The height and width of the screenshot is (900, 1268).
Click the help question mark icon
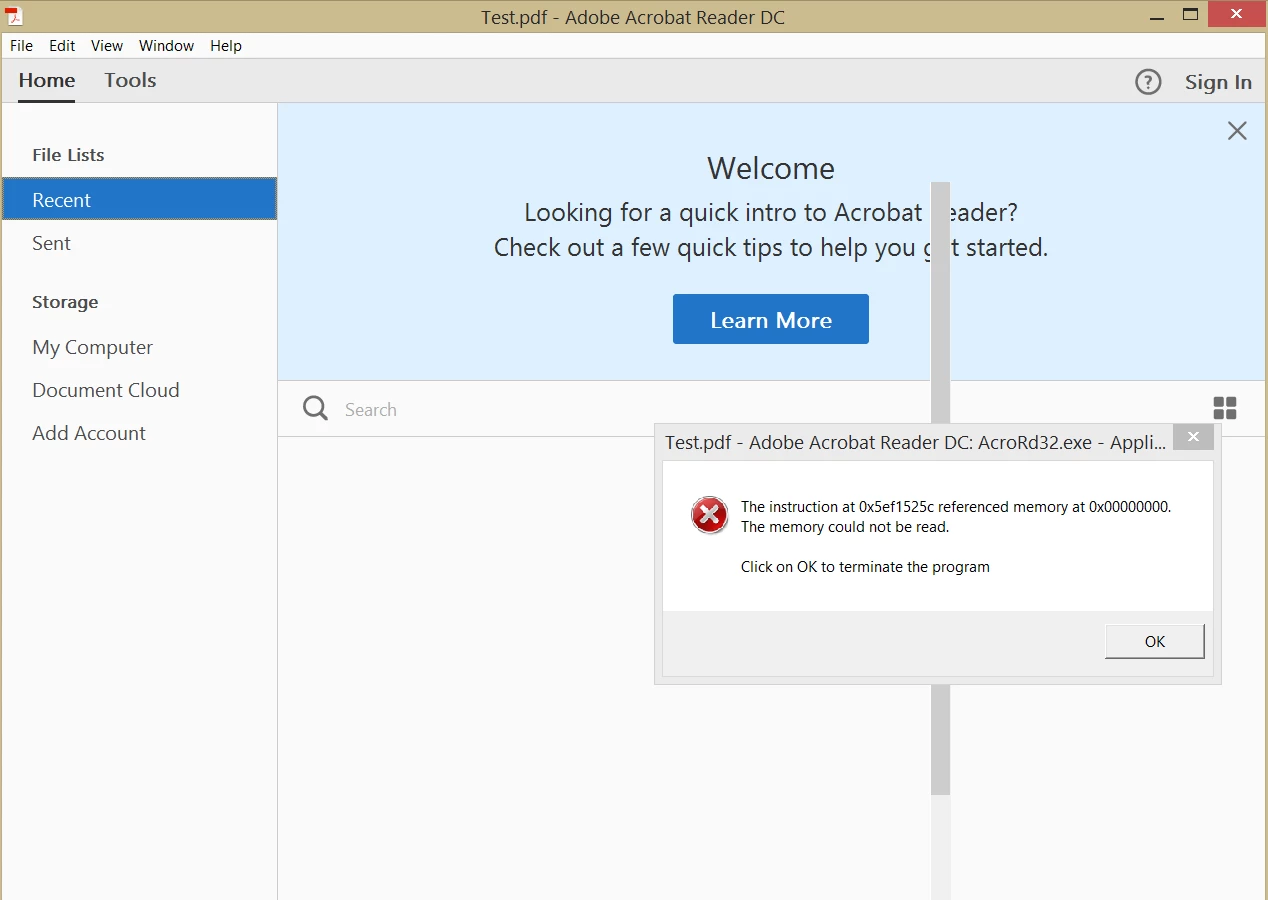pos(1148,82)
